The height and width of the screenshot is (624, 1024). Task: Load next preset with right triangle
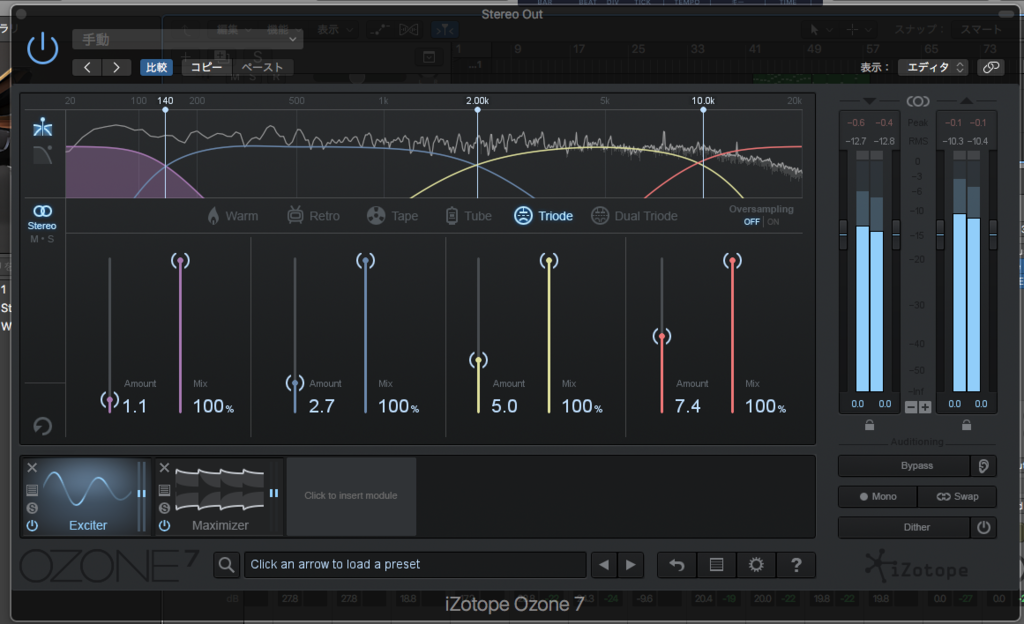click(630, 565)
